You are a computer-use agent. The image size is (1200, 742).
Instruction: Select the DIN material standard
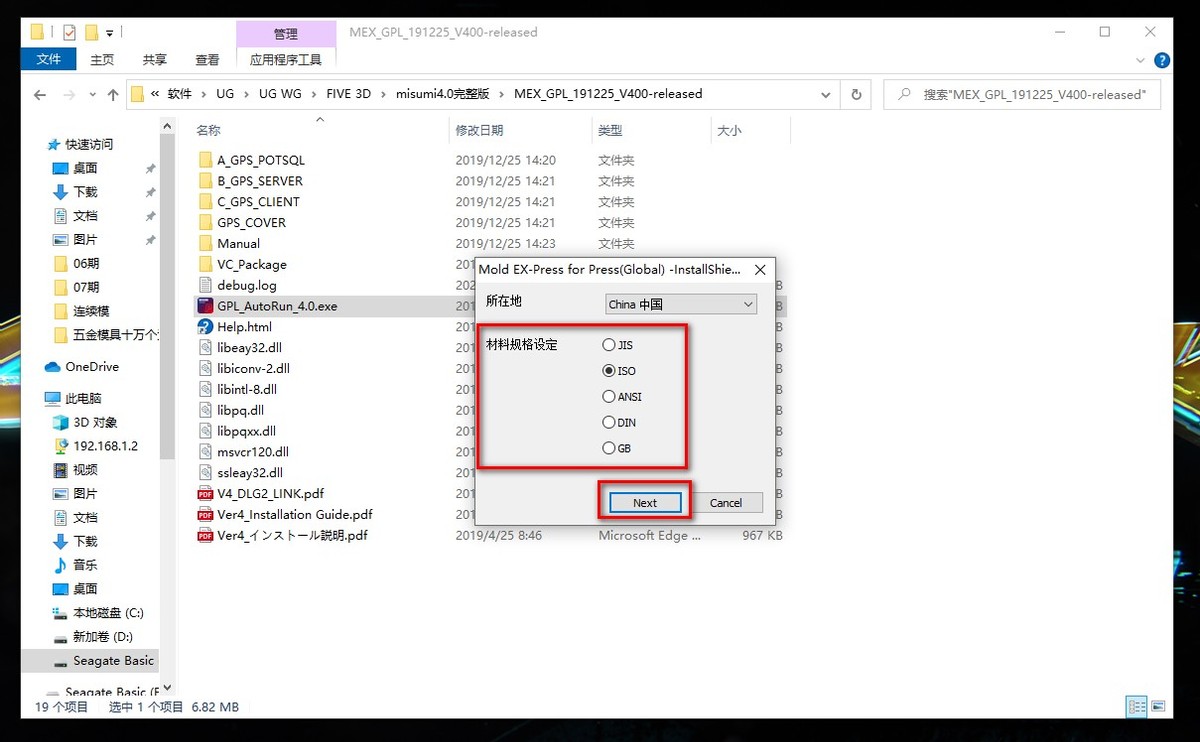609,422
